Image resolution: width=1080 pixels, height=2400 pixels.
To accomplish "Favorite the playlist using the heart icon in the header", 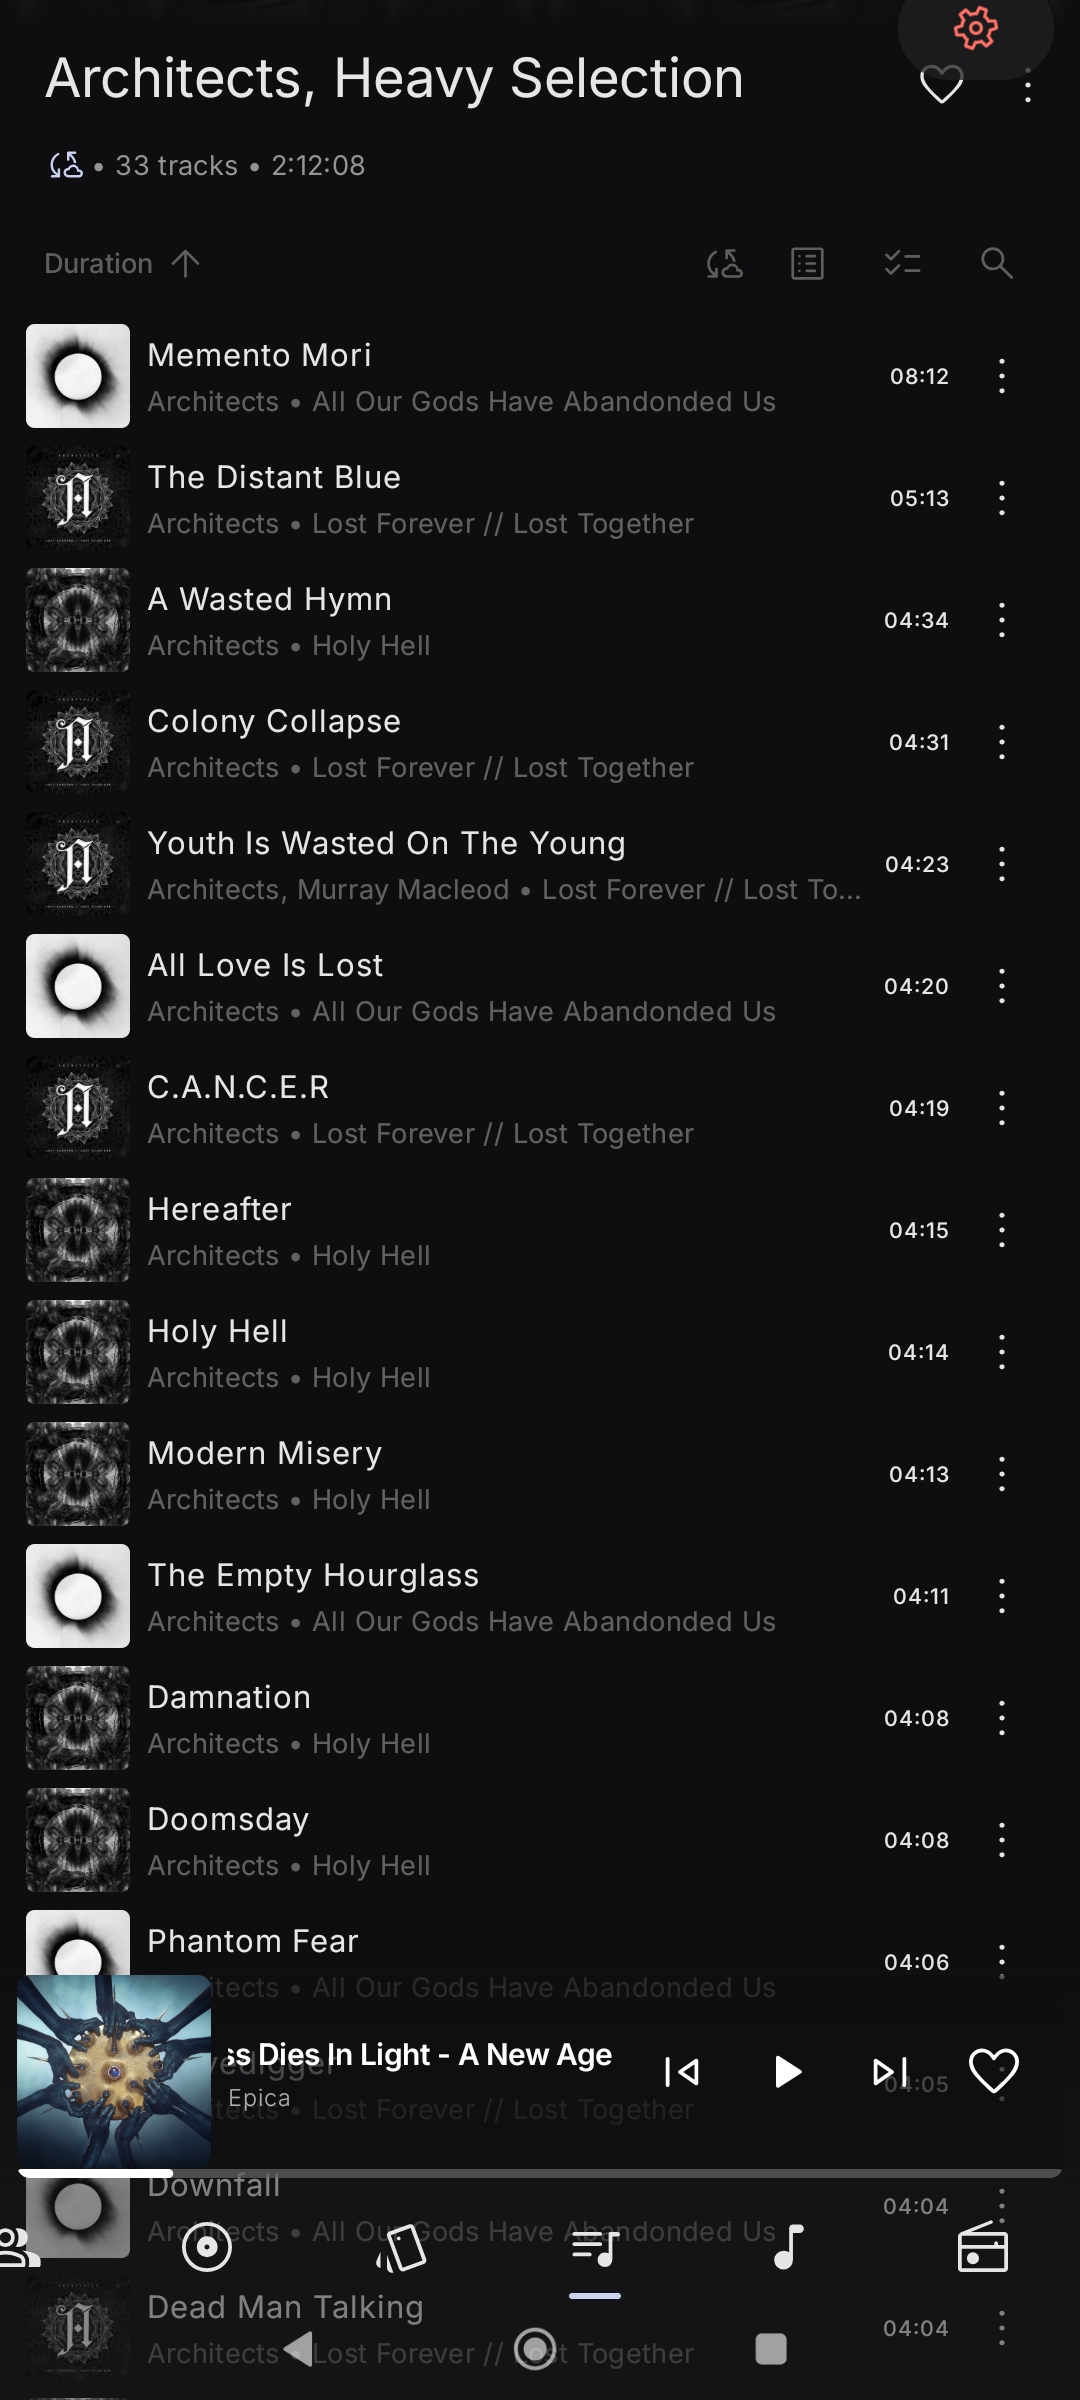I will (x=941, y=85).
